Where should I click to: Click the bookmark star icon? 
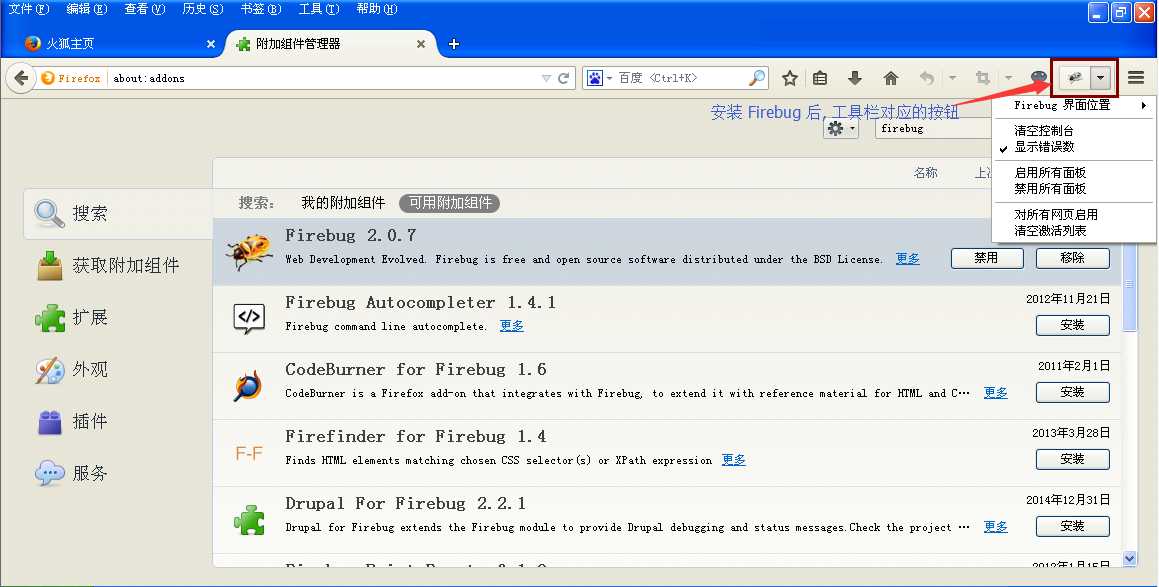[790, 78]
